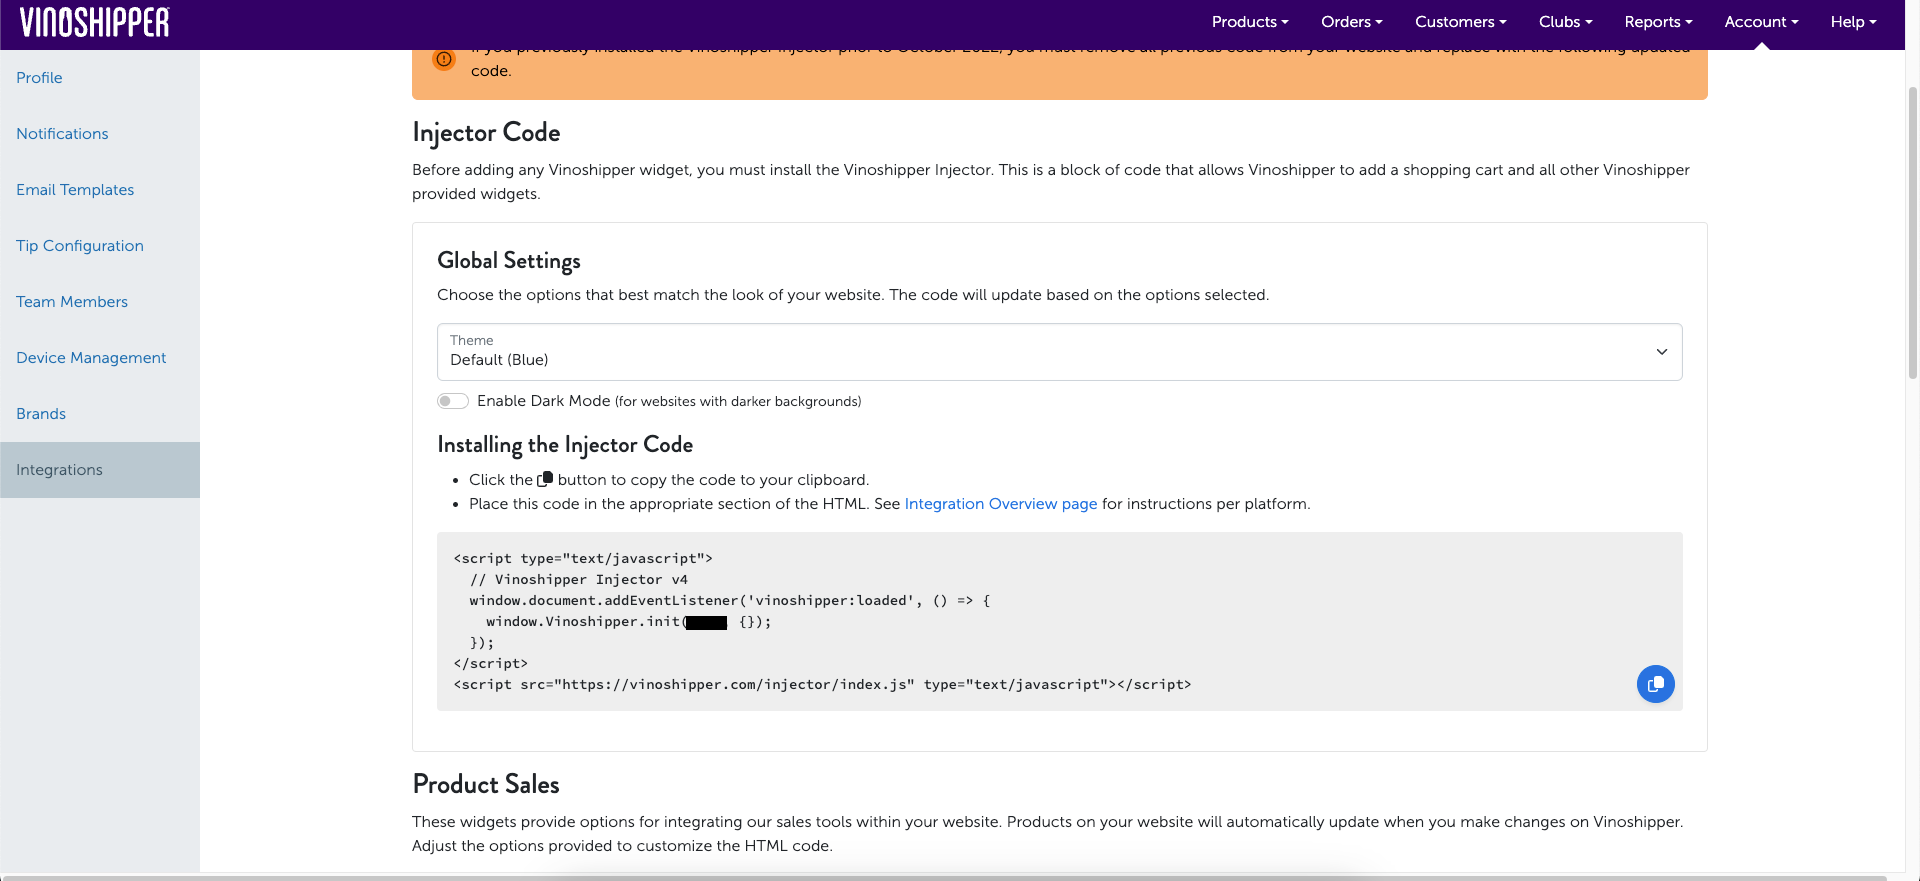1920x881 pixels.
Task: Select Integrations in the sidebar
Action: 100,470
